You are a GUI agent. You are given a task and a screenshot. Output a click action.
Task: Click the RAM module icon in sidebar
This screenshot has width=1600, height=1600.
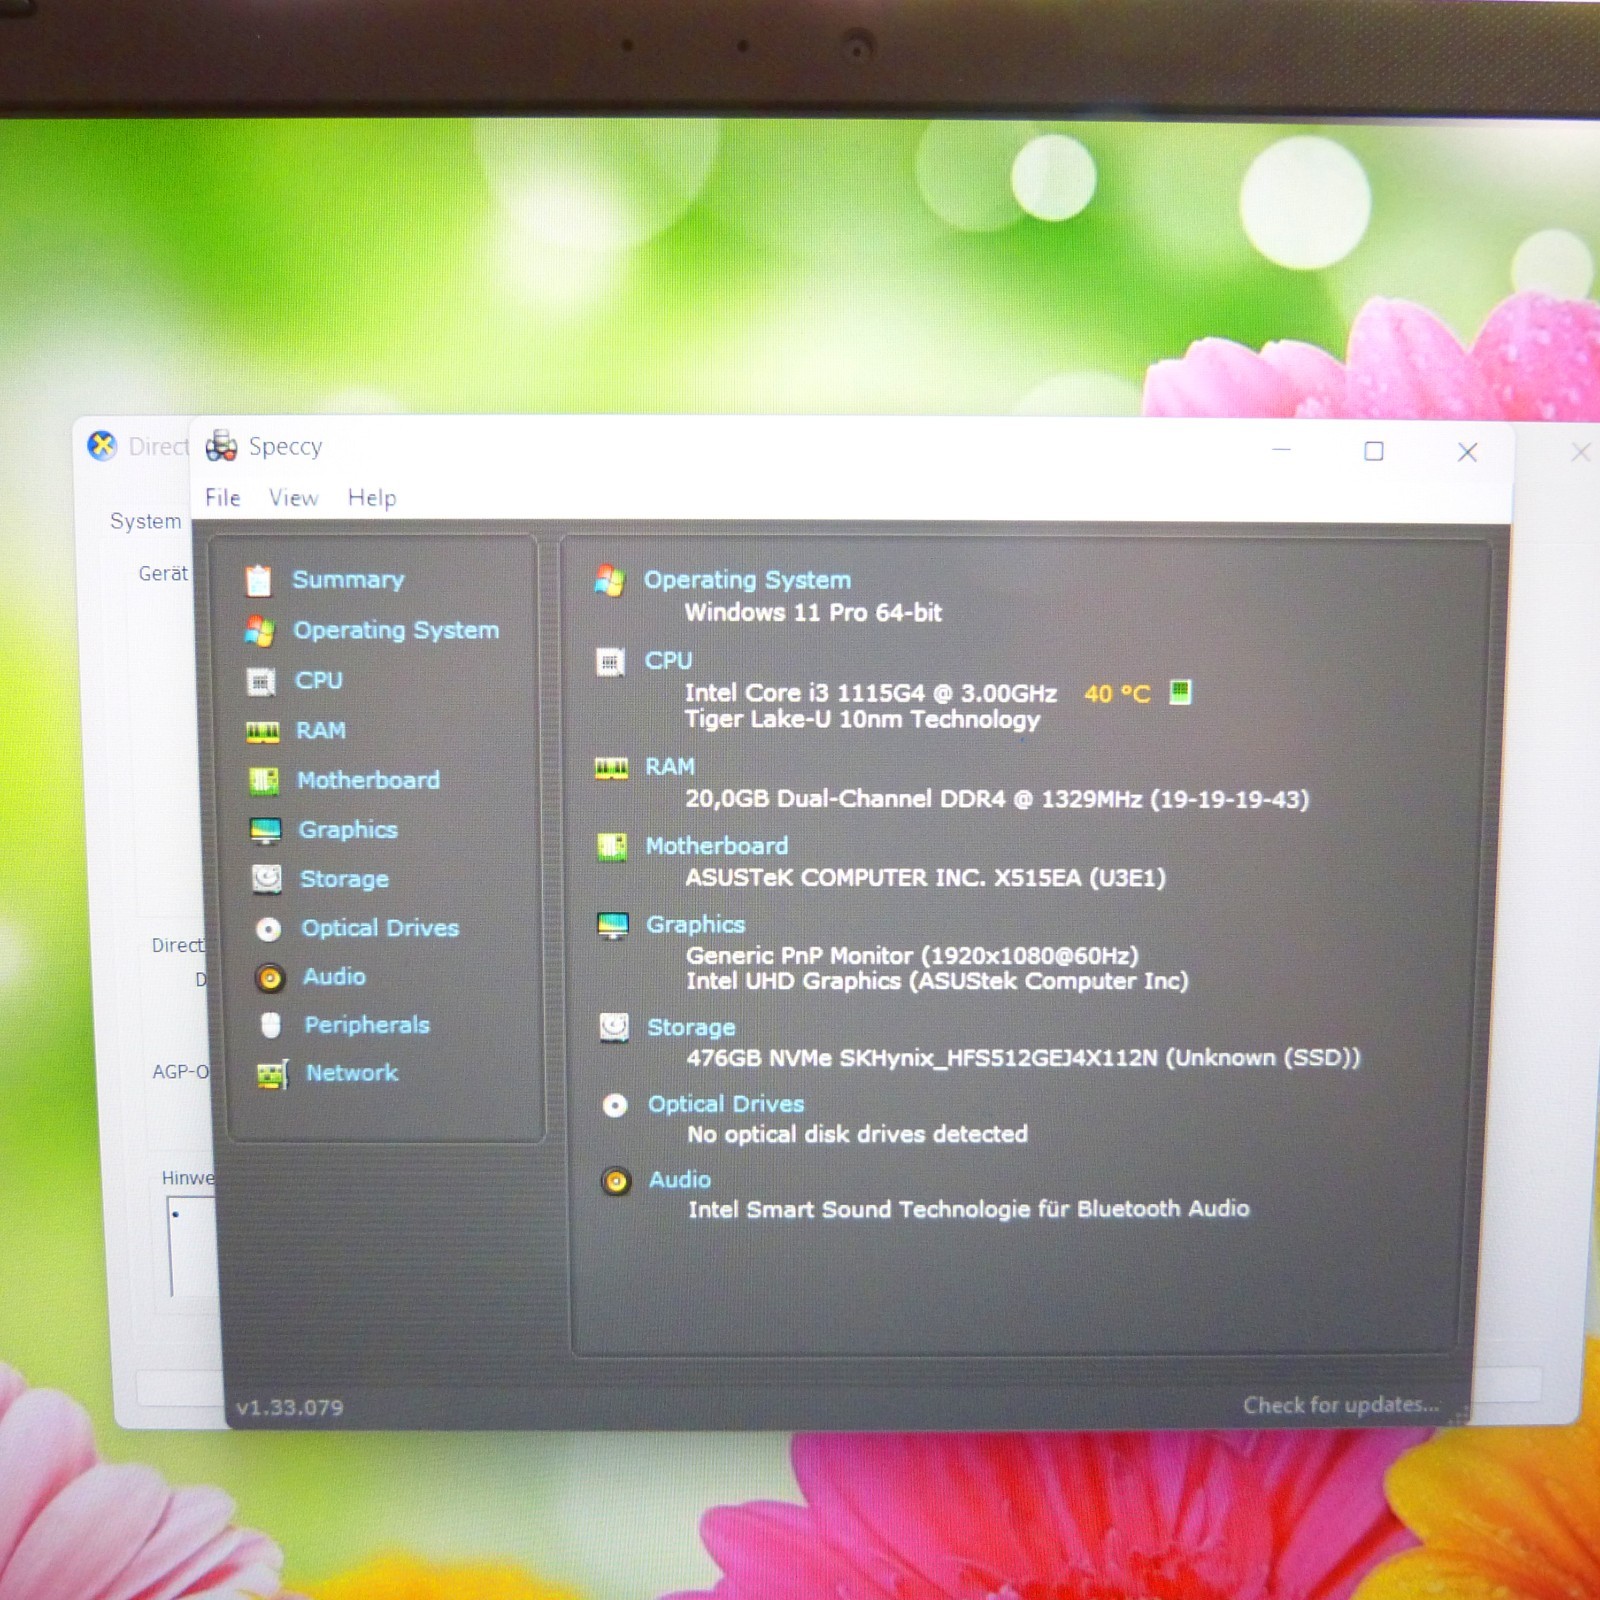(262, 732)
